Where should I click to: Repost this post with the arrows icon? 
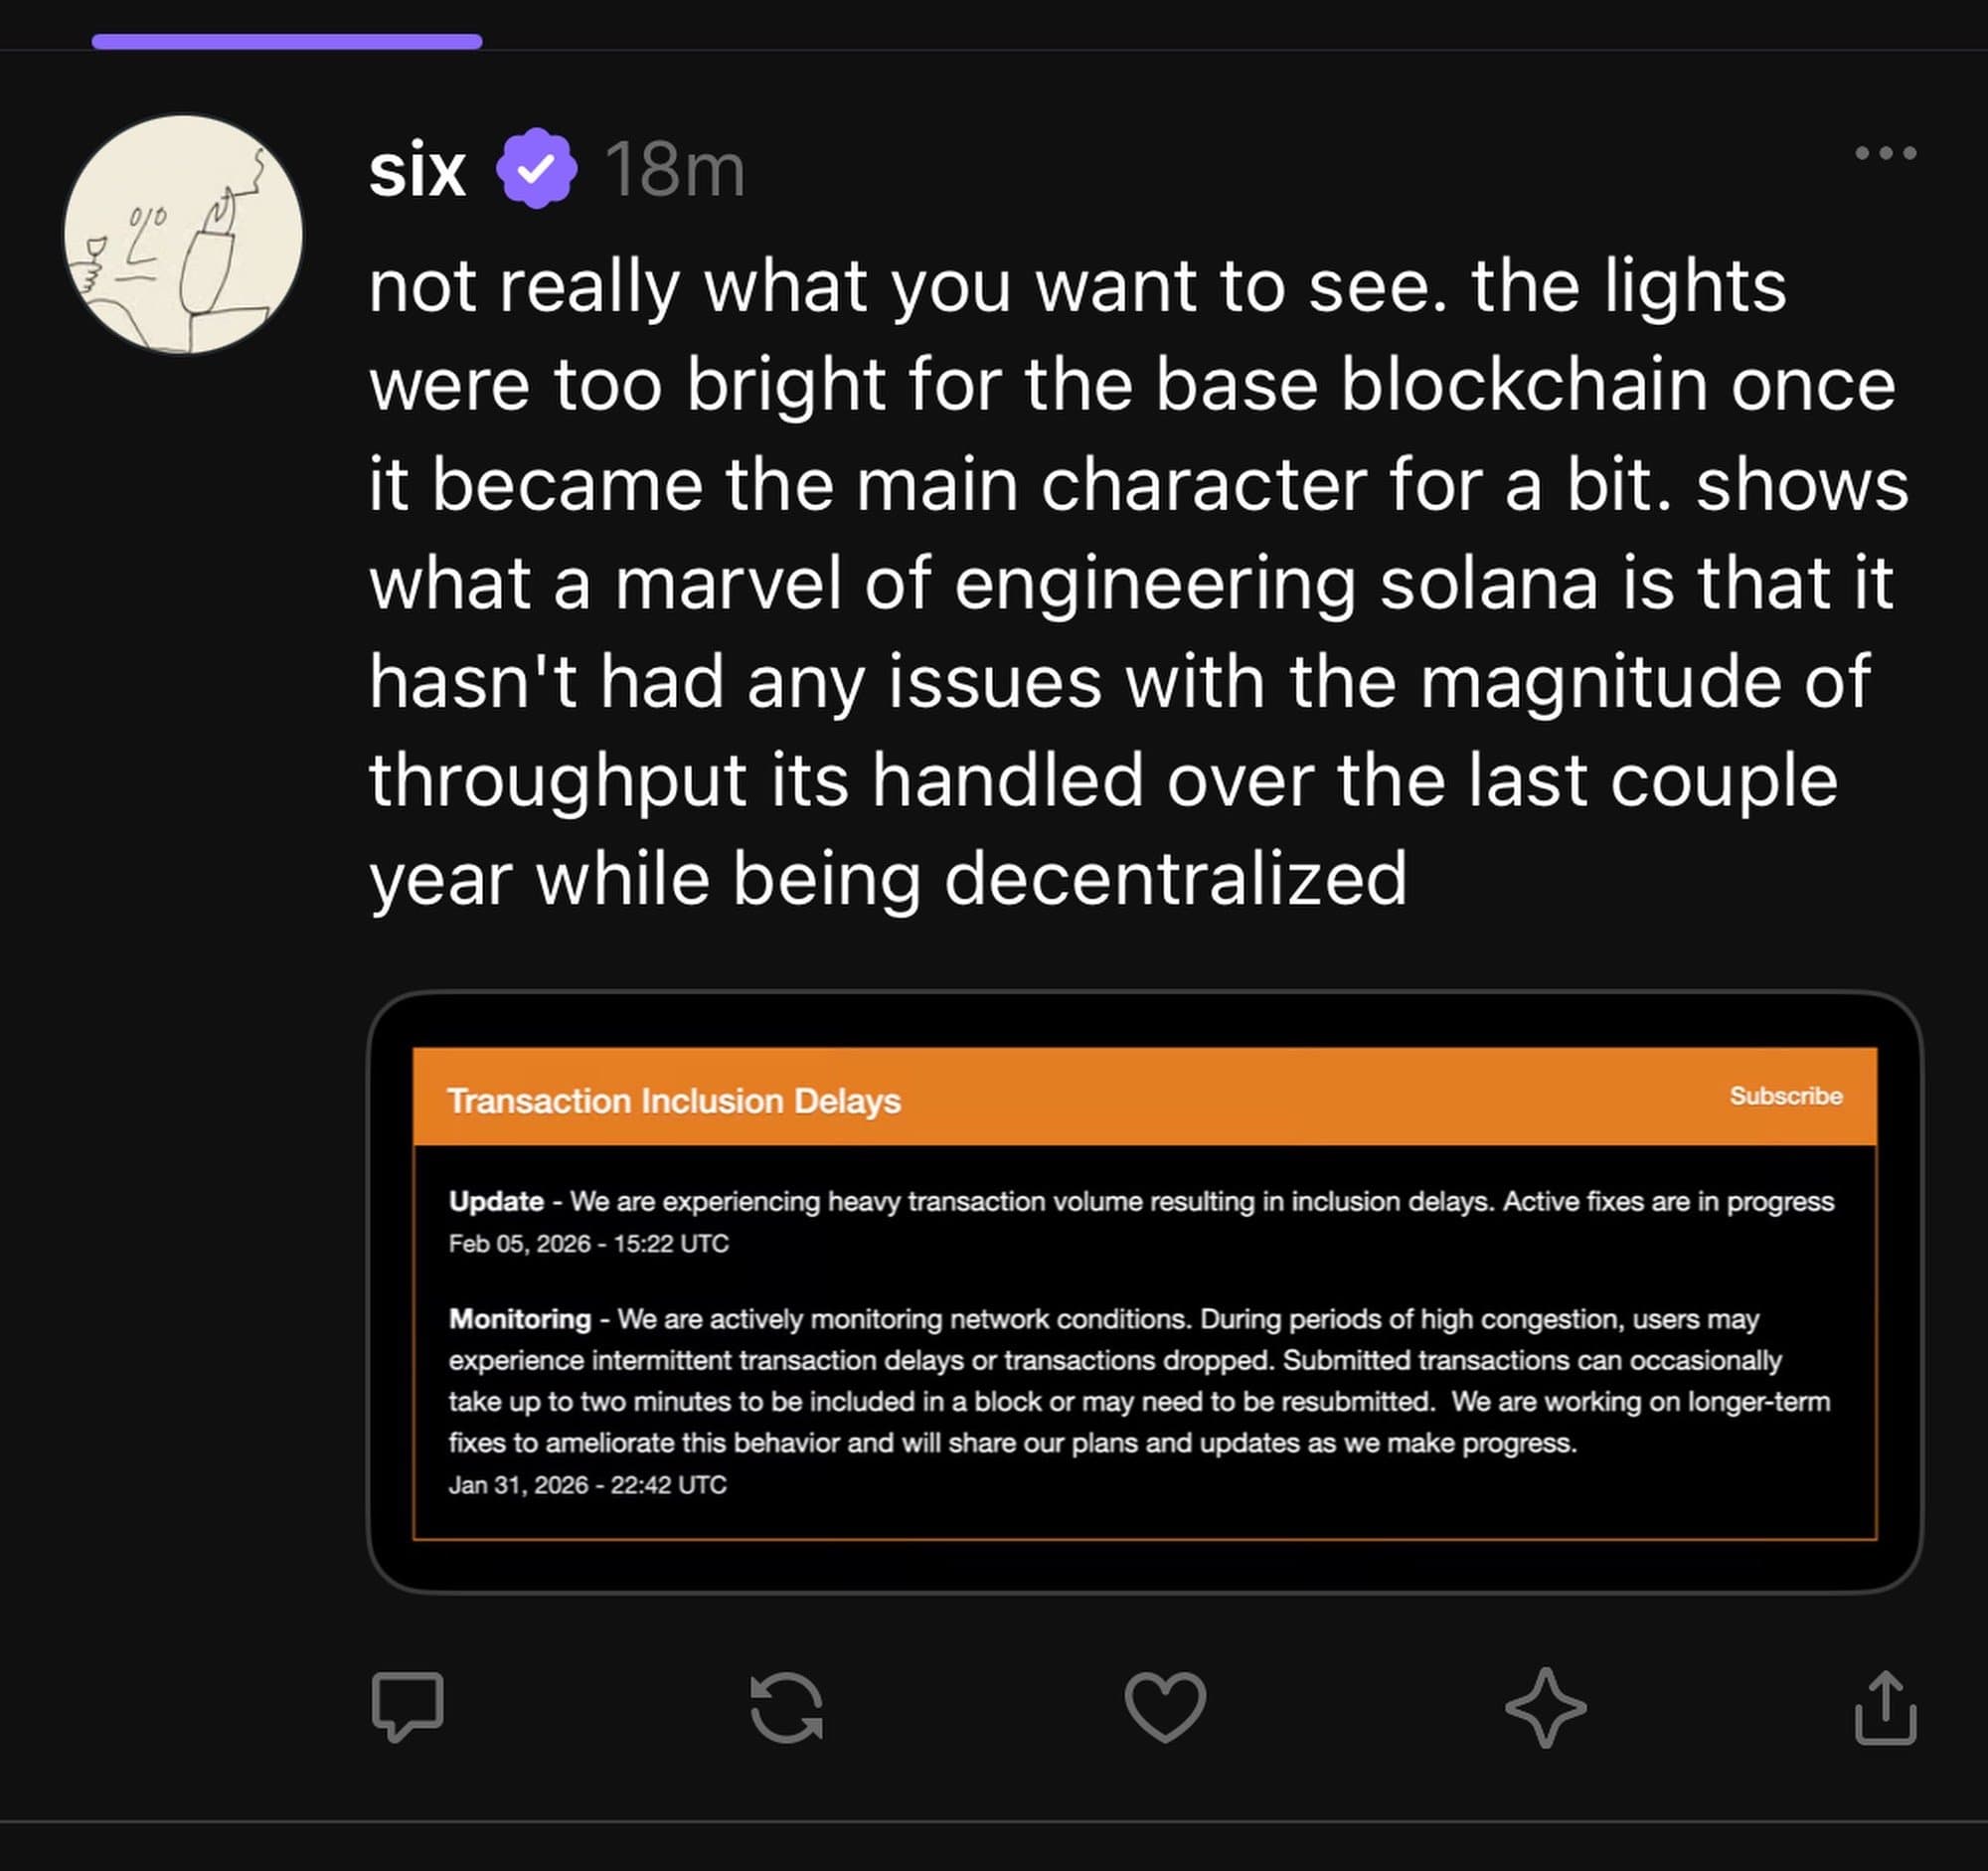[x=786, y=1708]
